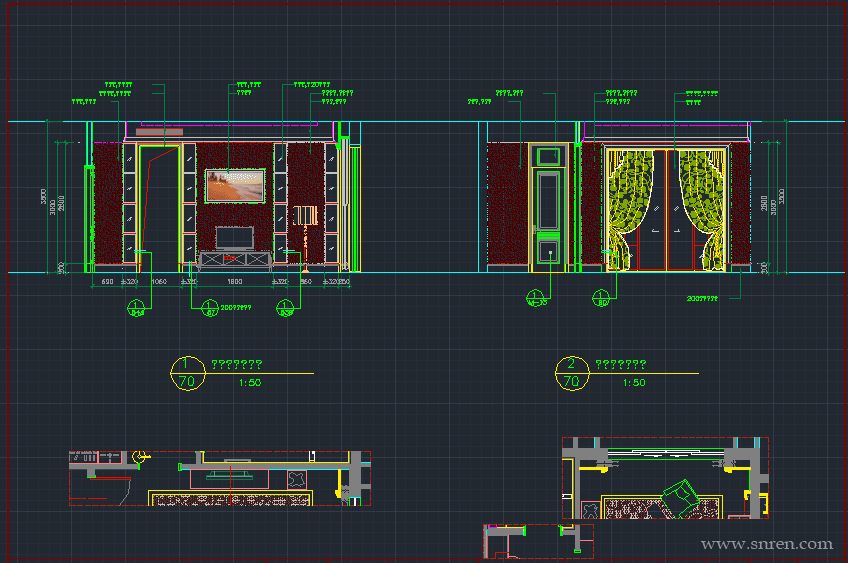Click the green armchair in the right plan
This screenshot has height=563, width=848.
click(680, 498)
